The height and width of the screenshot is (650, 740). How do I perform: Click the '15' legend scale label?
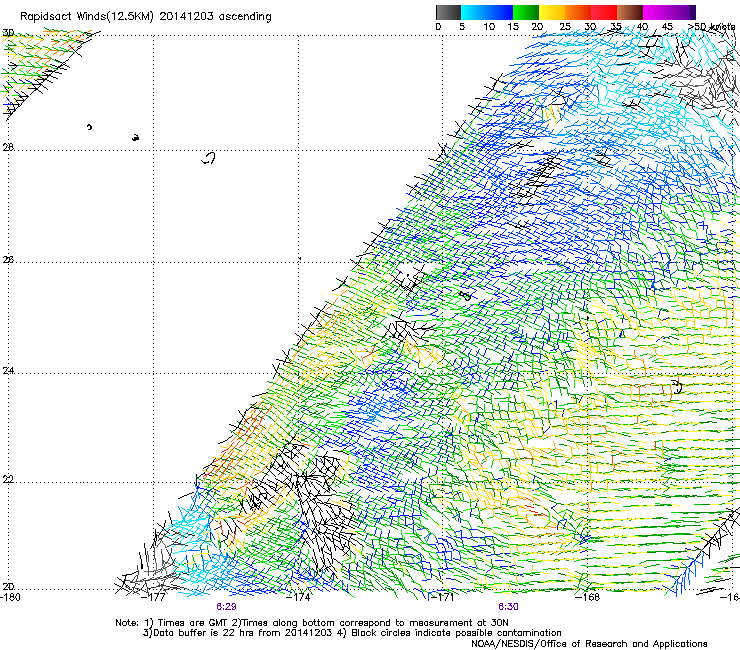tap(513, 26)
